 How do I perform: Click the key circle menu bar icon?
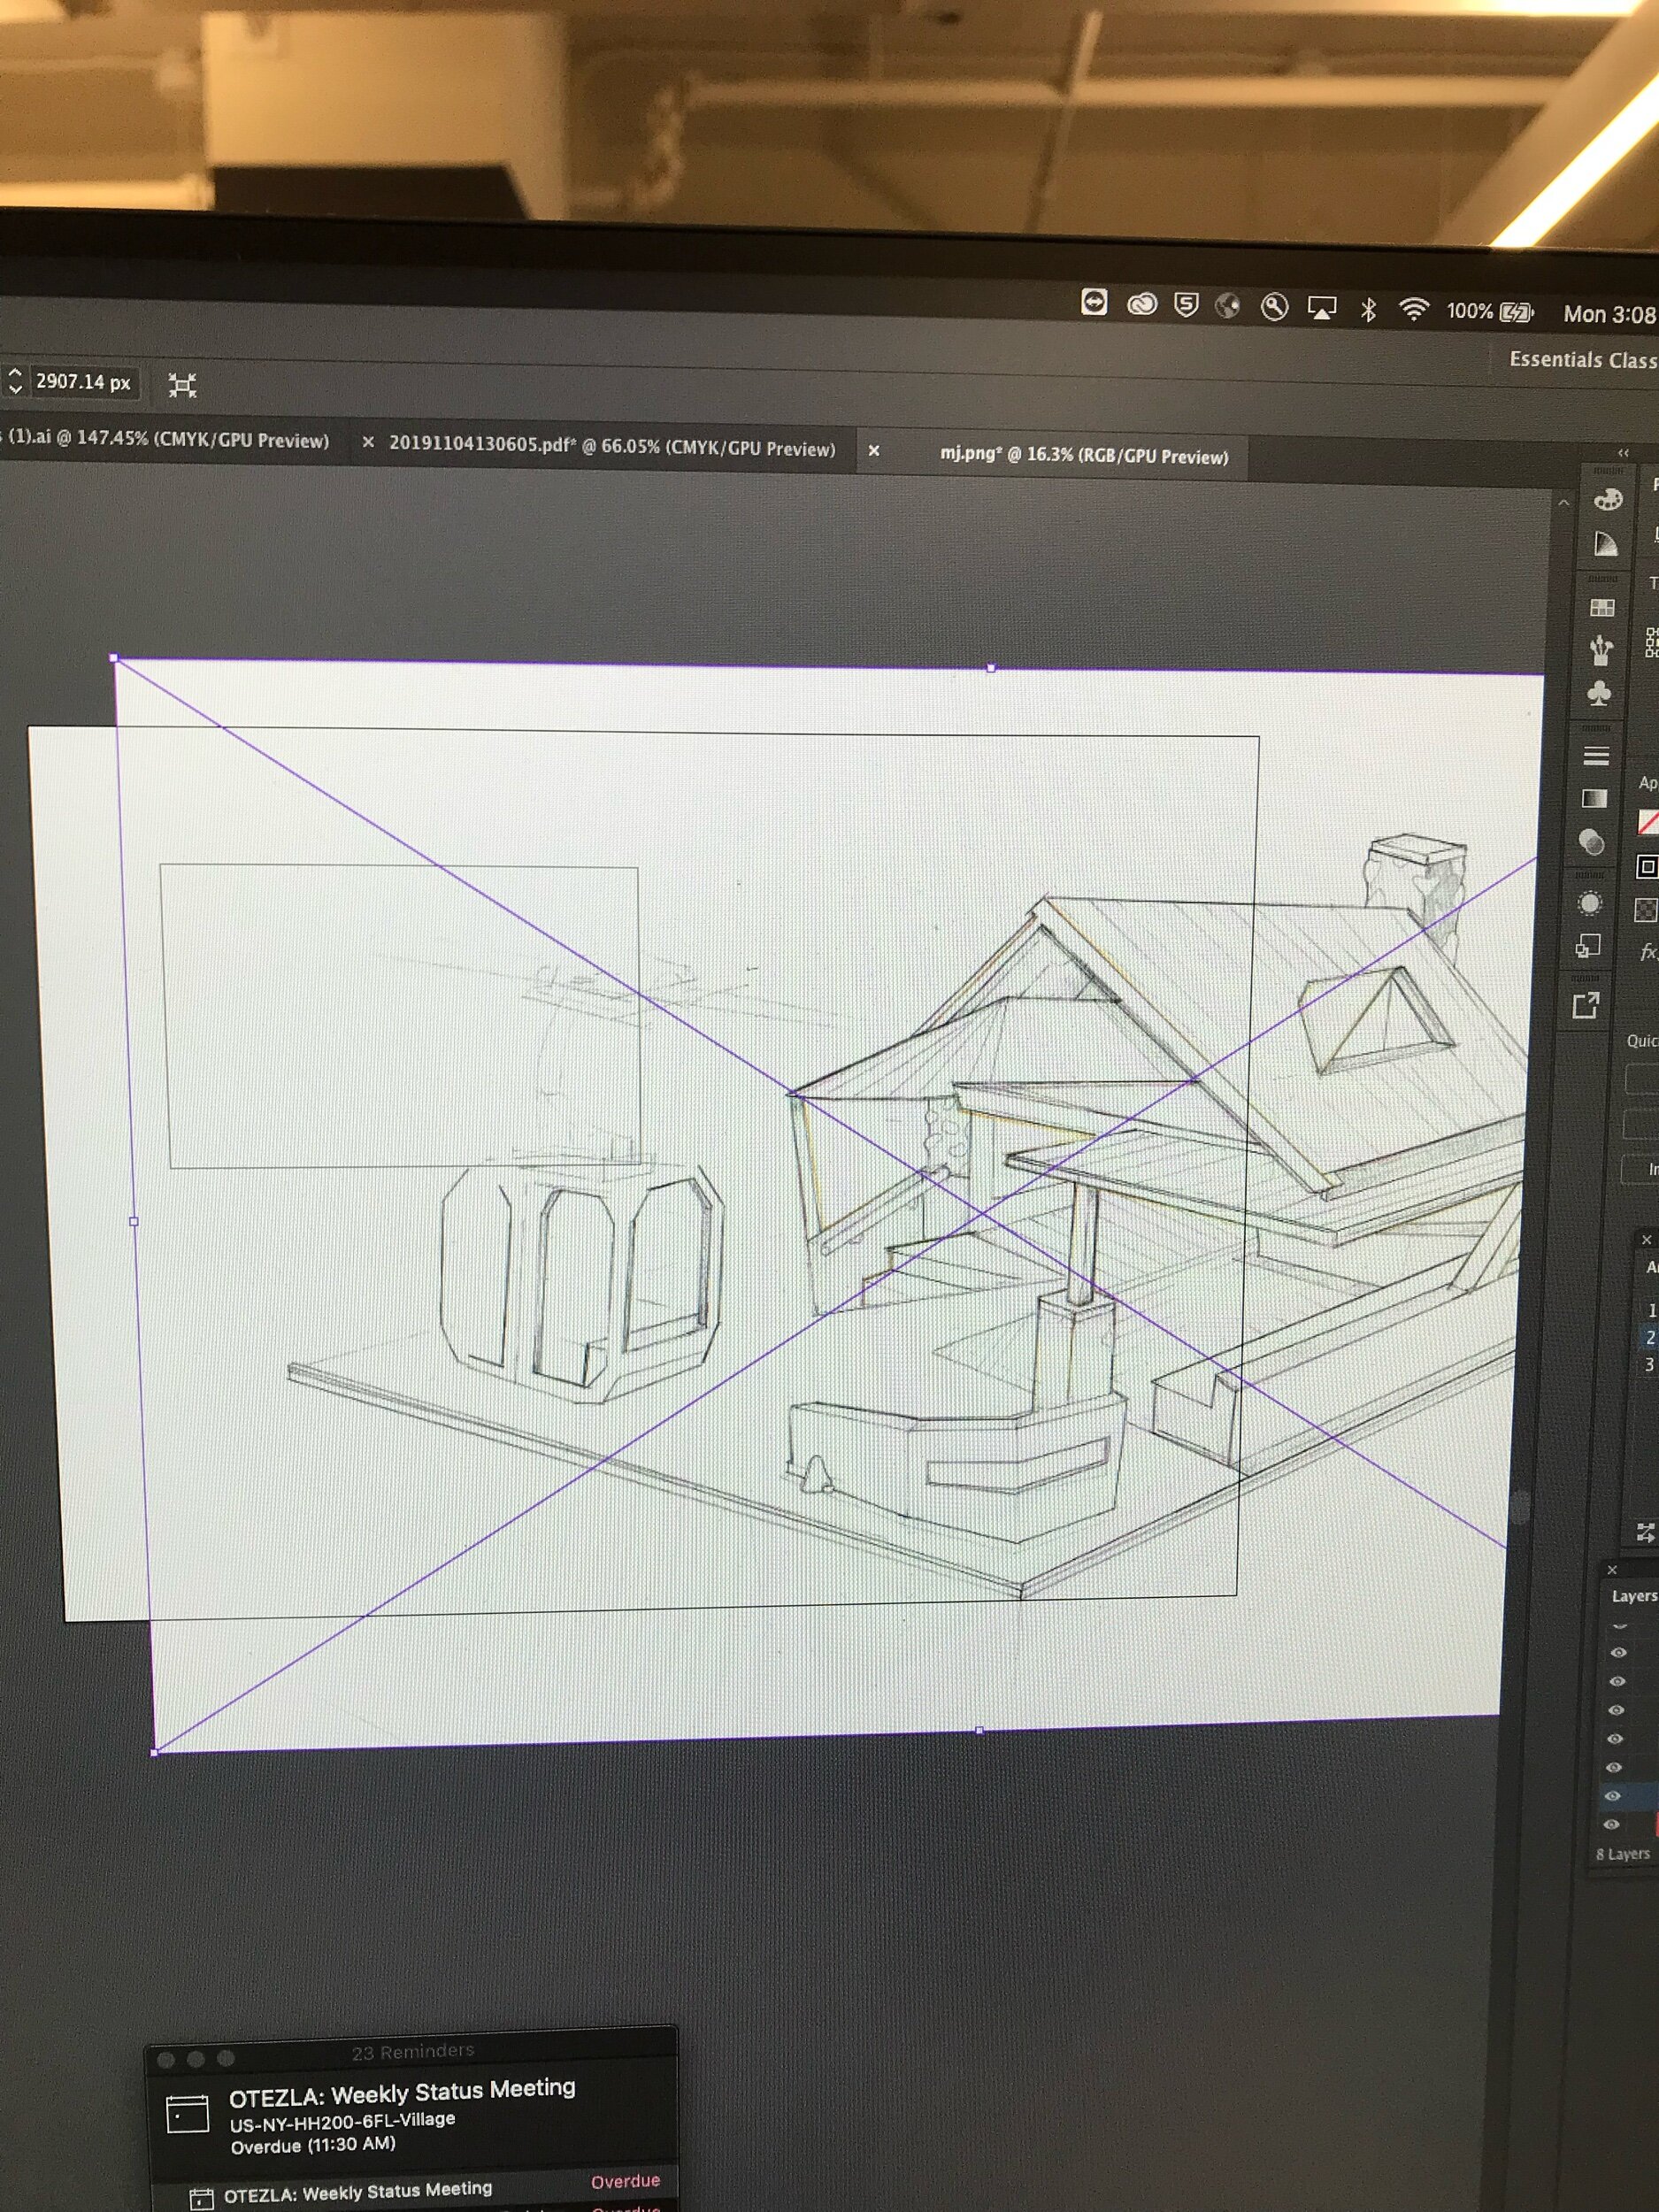click(x=1274, y=307)
